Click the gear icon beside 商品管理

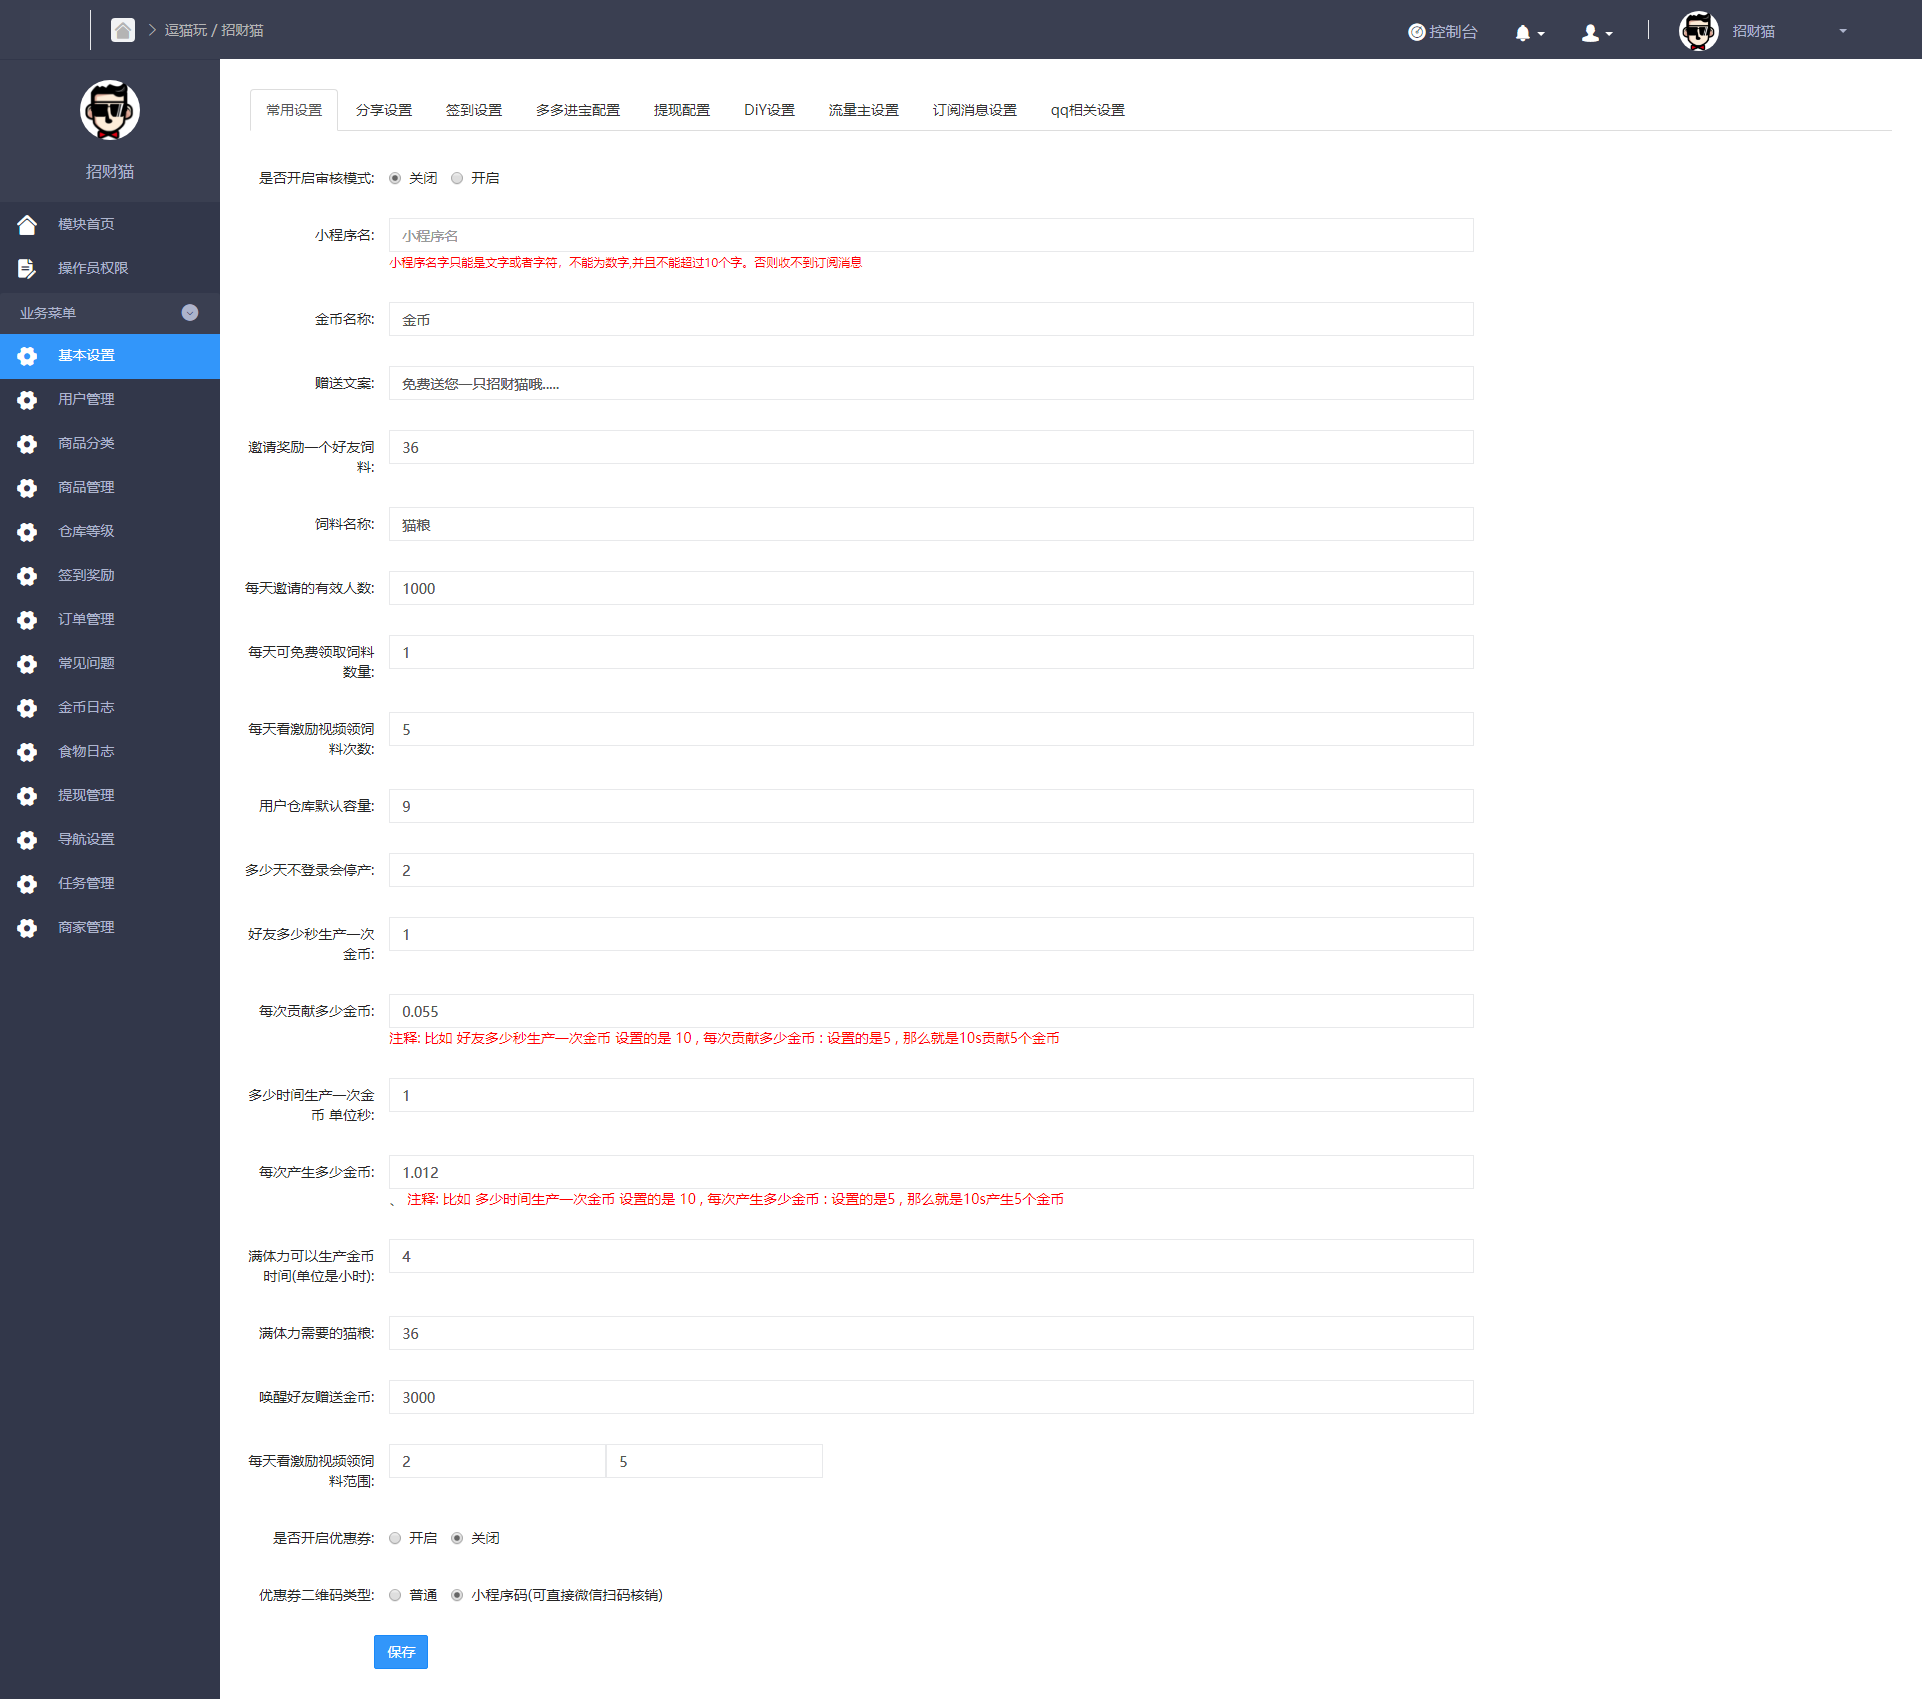(27, 488)
